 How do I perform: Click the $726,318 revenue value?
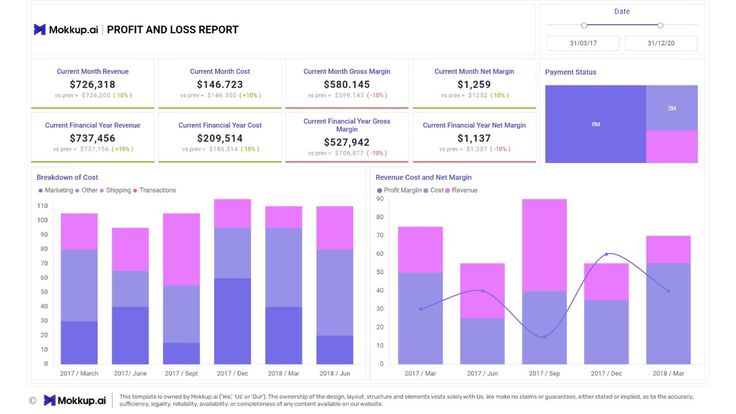point(92,84)
